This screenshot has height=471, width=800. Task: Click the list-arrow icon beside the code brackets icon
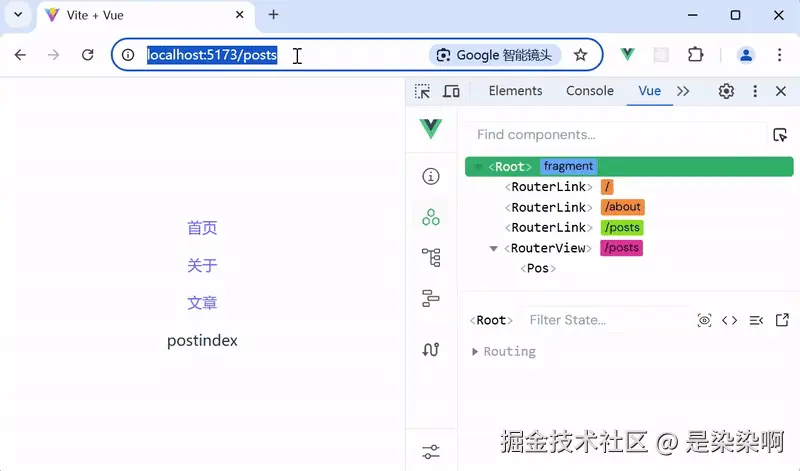tap(756, 320)
